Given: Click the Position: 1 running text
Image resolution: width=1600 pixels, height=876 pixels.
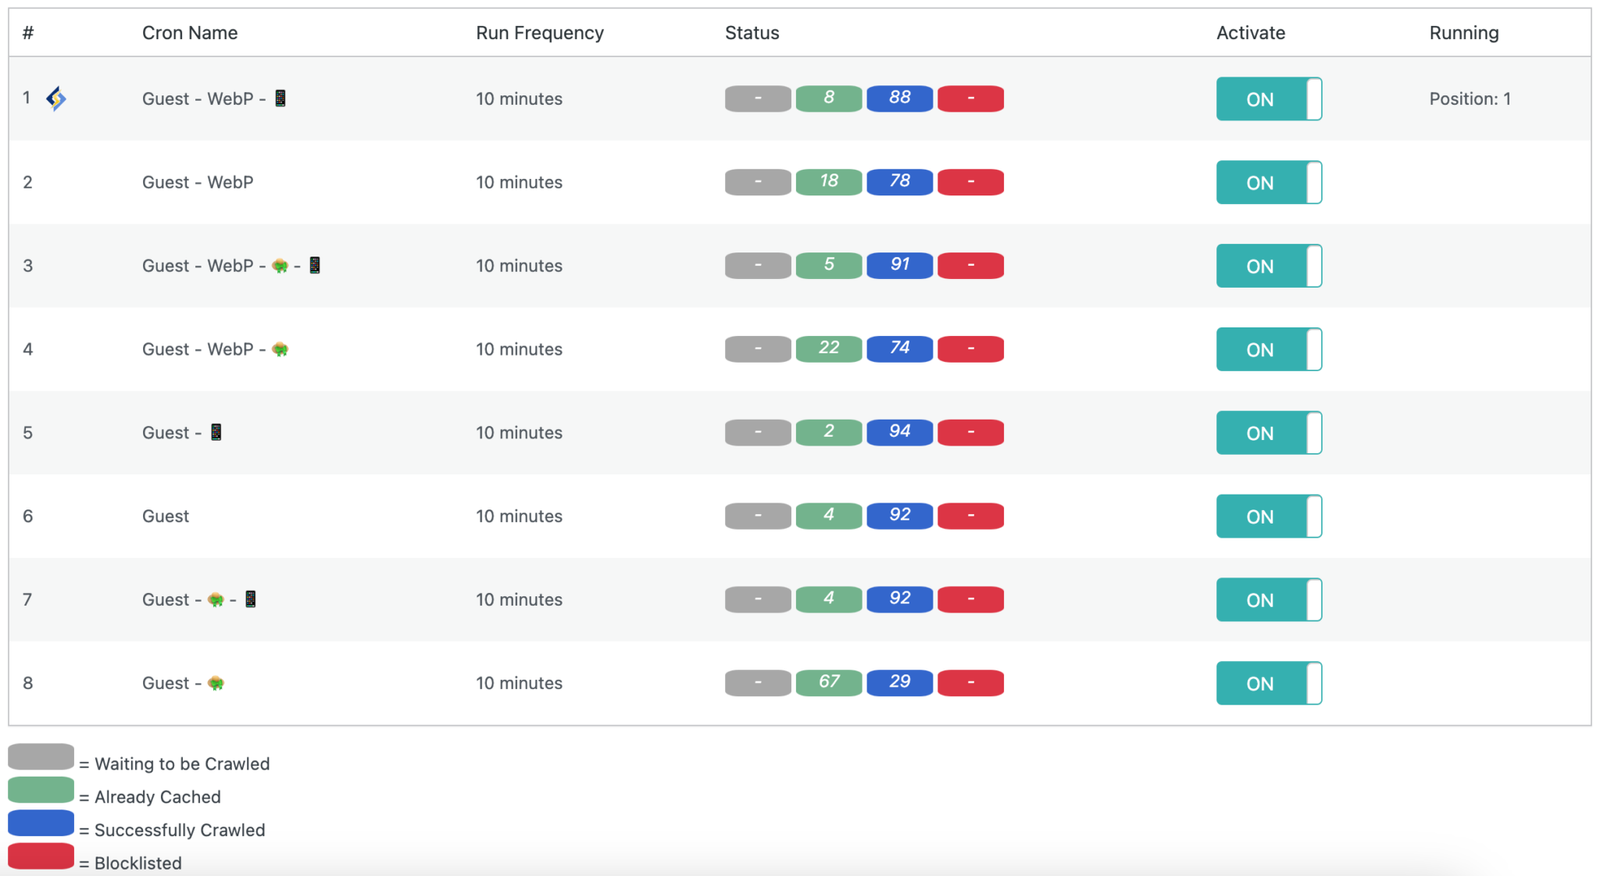Looking at the screenshot, I should [x=1469, y=99].
